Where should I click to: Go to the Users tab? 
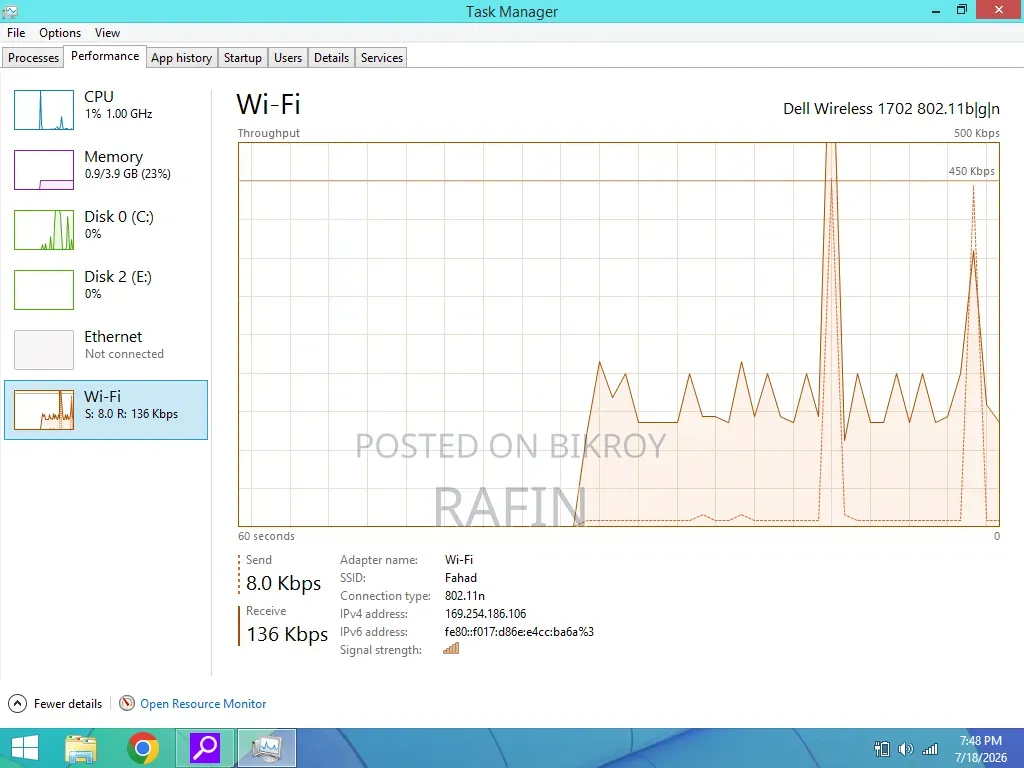[288, 57]
